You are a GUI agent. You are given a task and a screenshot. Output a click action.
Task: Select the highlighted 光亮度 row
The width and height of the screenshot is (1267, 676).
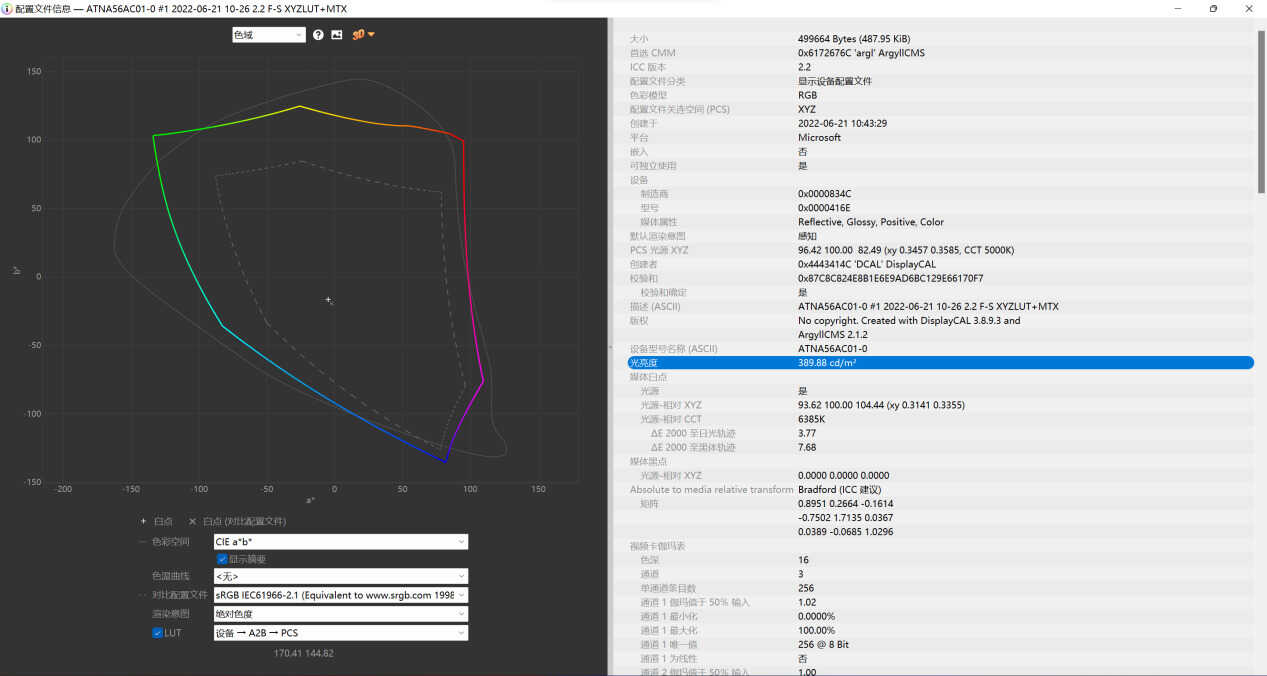click(940, 363)
